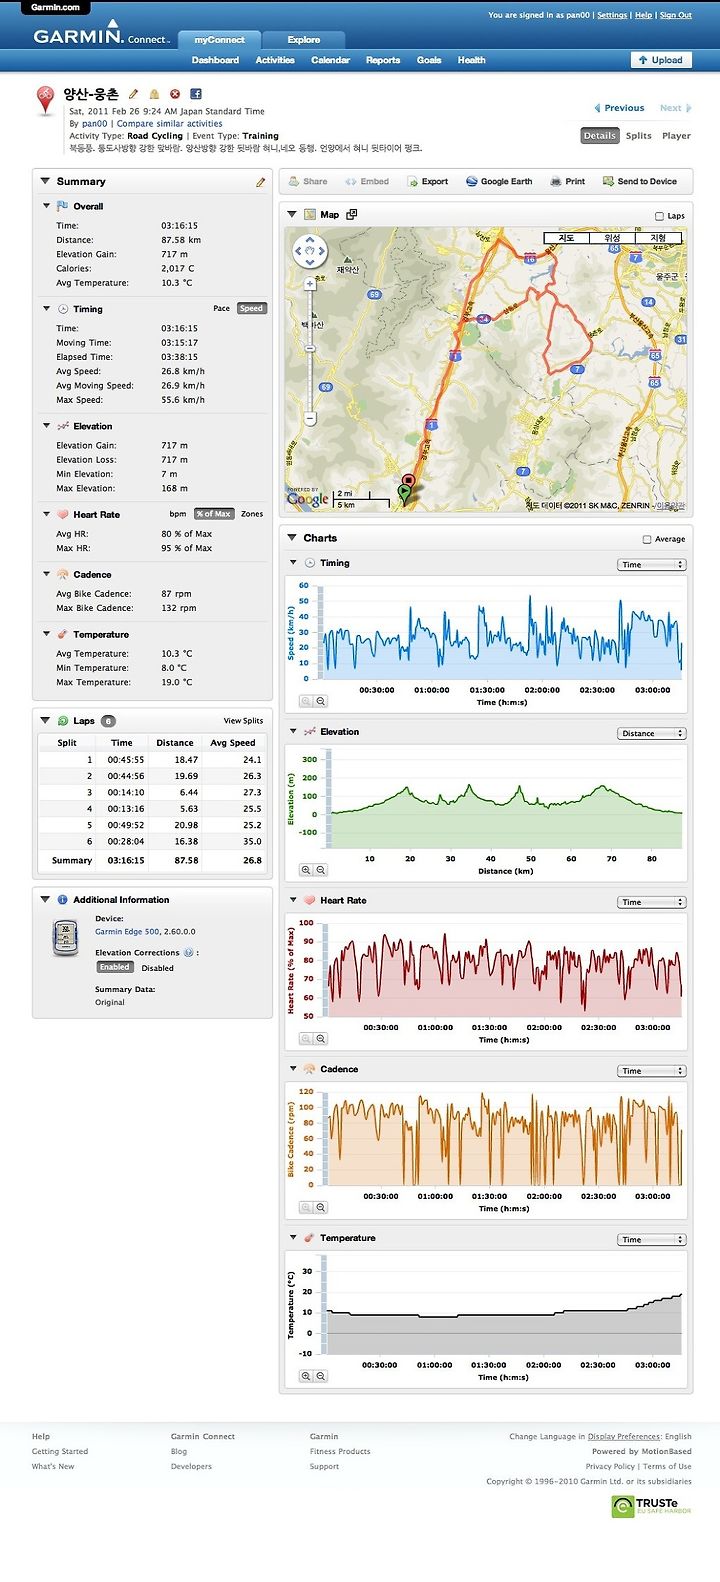Switch Timing to Pace view

222,309
